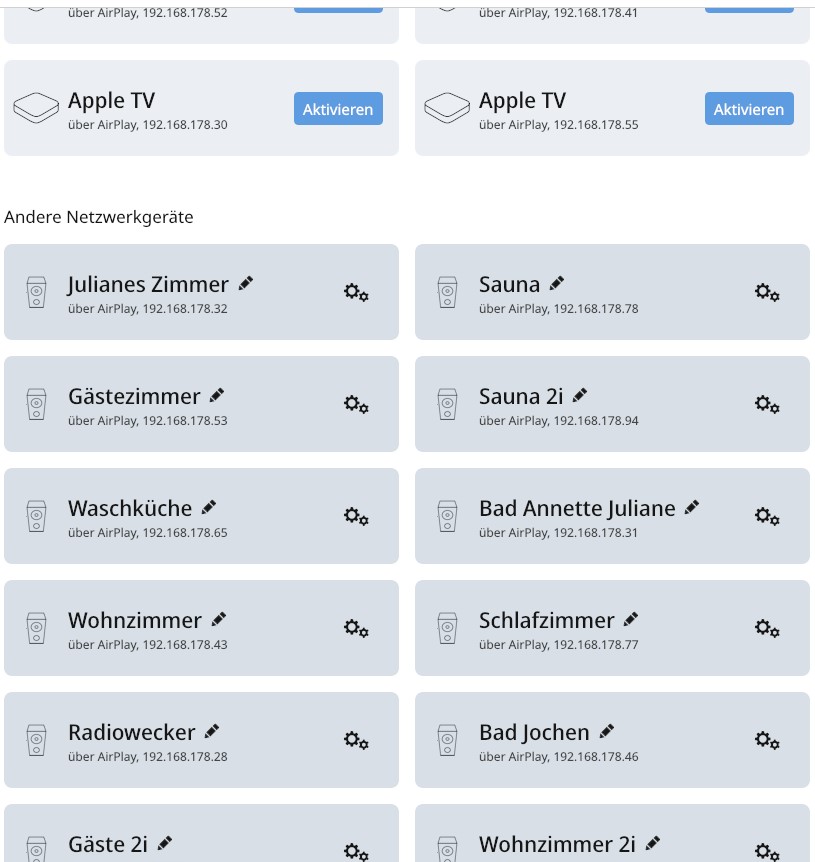Rename Gästezimmer using pencil icon

[x=217, y=395]
